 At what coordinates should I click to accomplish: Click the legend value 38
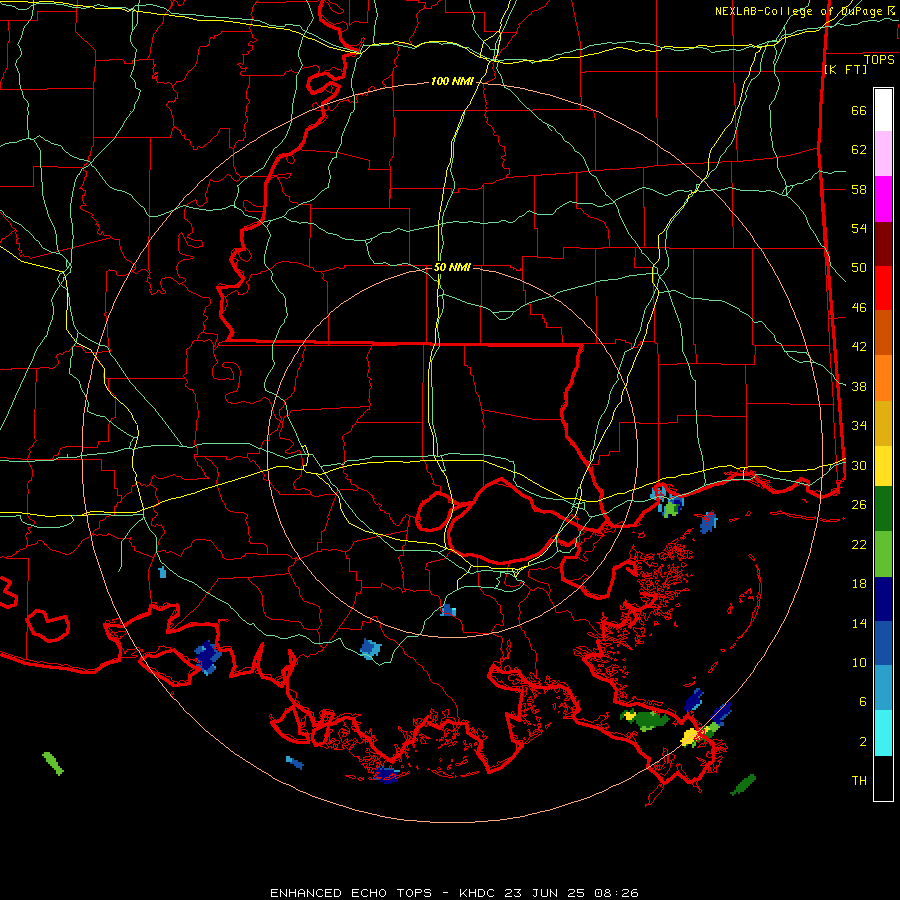(859, 387)
